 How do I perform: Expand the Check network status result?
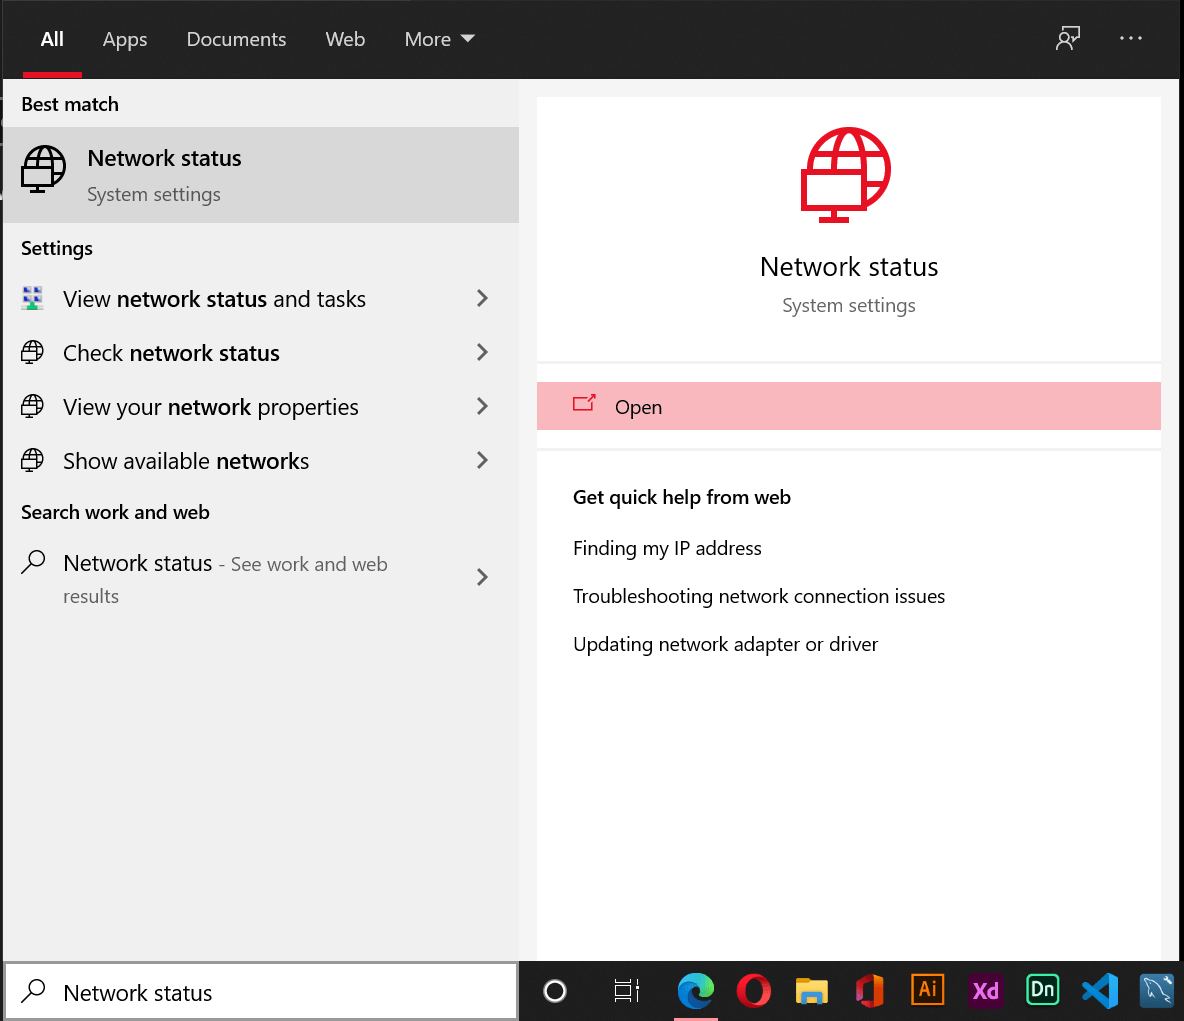click(x=482, y=352)
